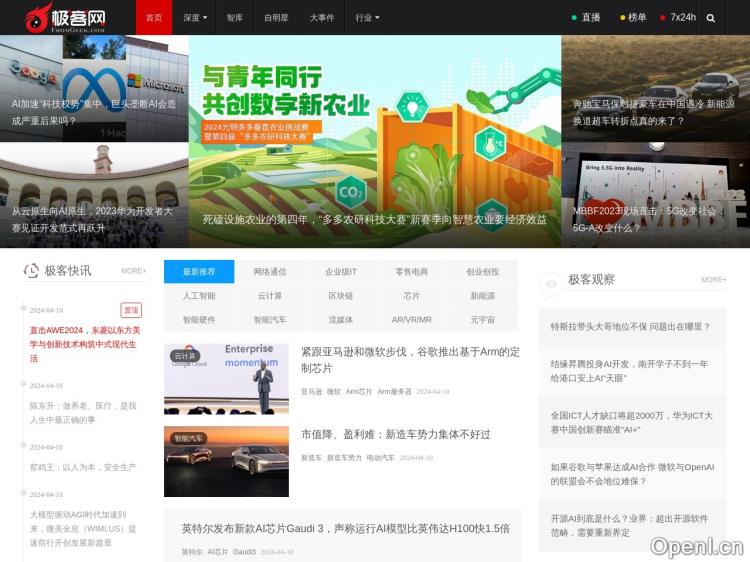Select the 云计算 category tab
750x562 pixels.
coord(270,296)
